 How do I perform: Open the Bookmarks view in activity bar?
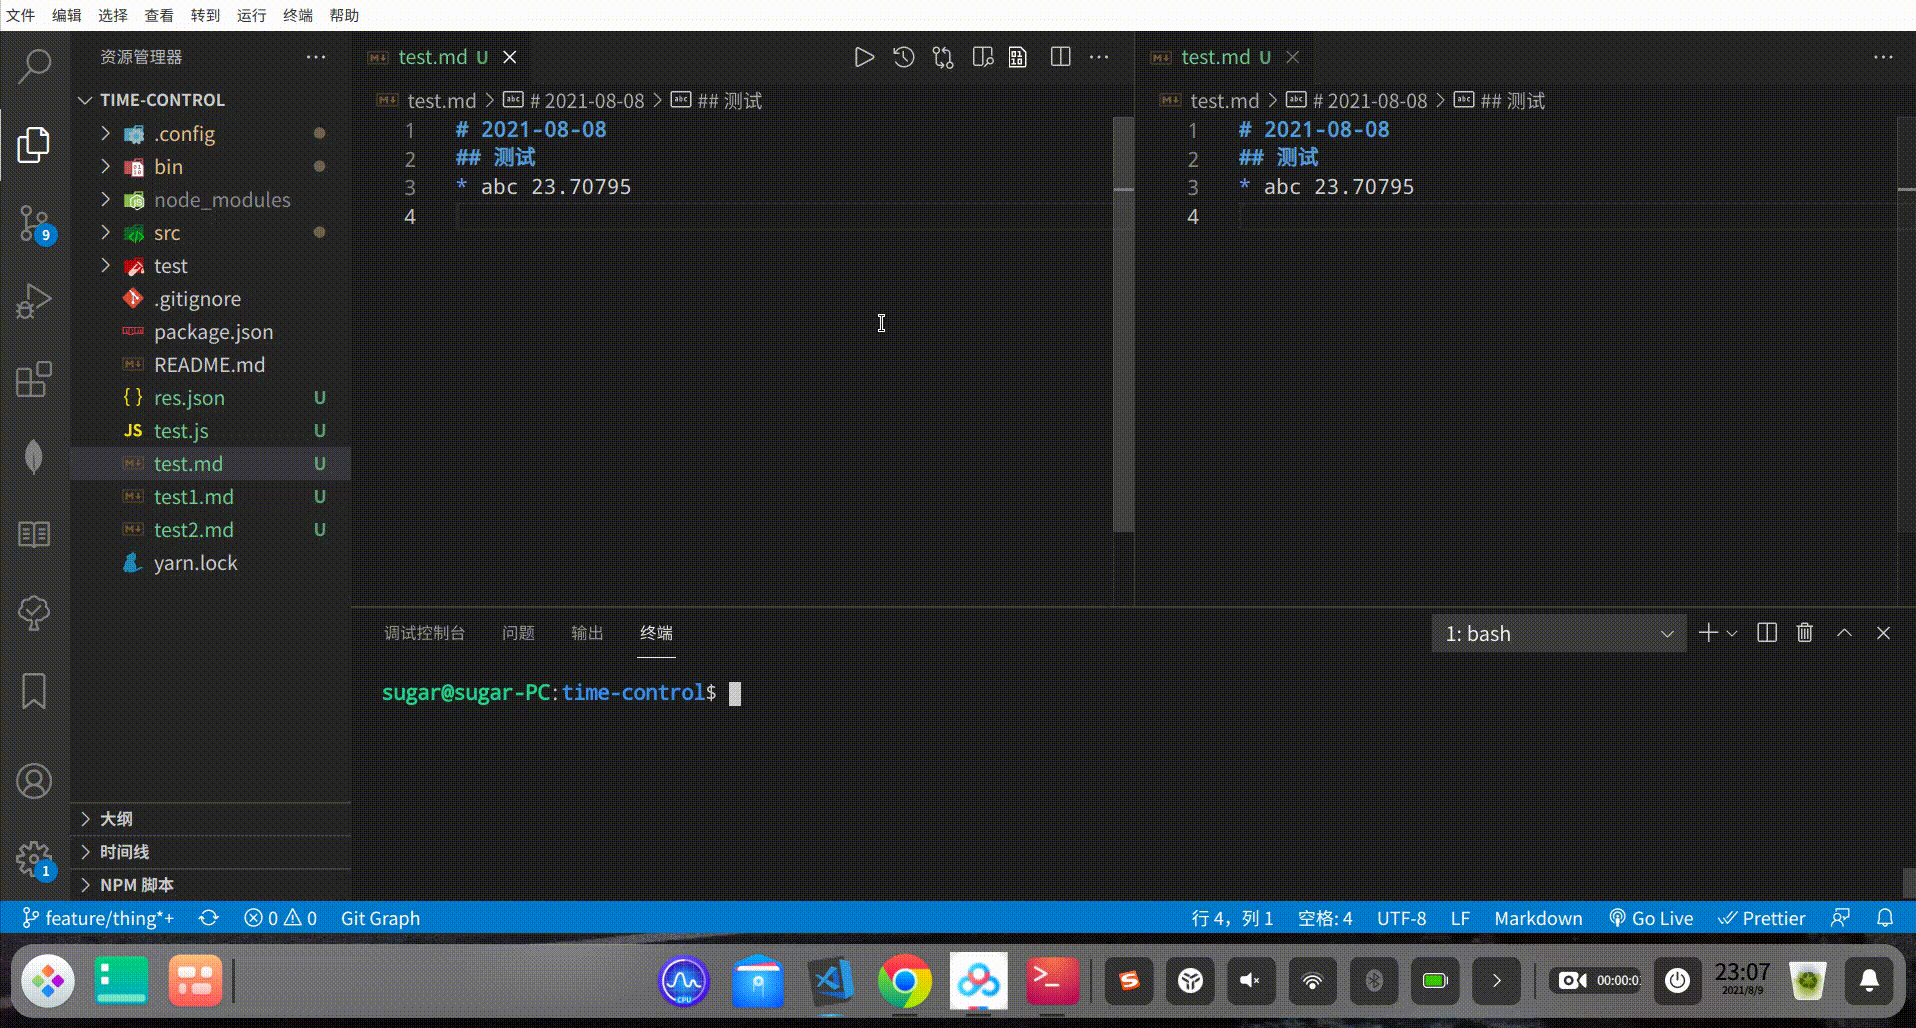coord(34,691)
